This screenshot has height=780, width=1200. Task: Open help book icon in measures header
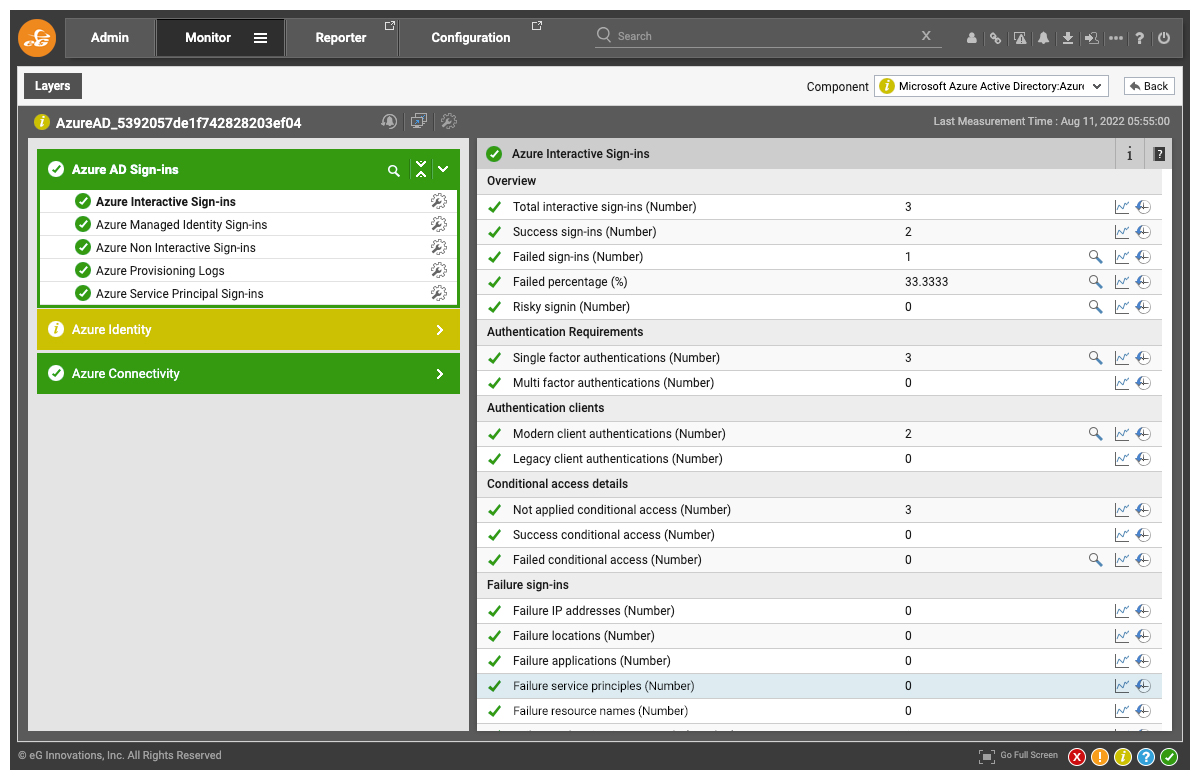(1159, 154)
